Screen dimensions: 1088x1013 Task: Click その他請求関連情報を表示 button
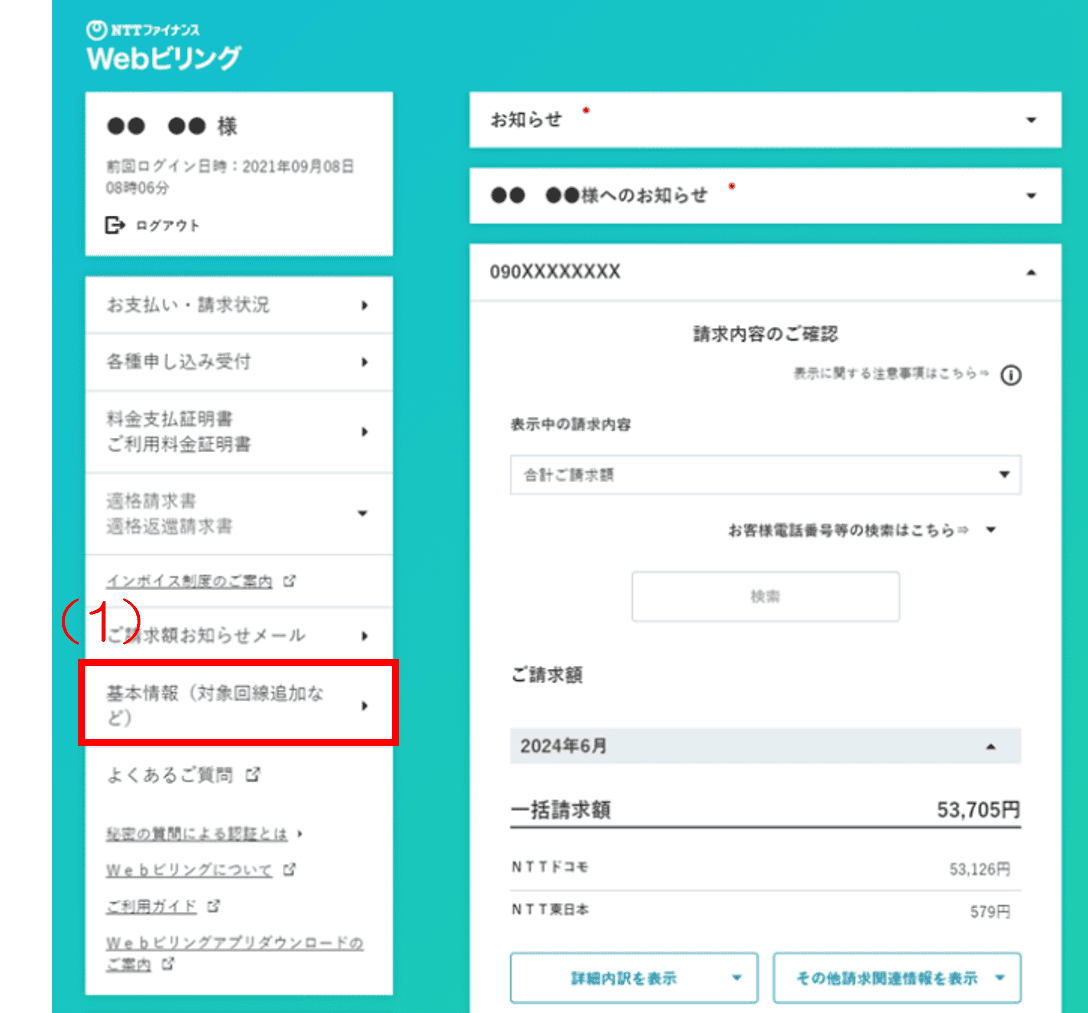tap(896, 978)
